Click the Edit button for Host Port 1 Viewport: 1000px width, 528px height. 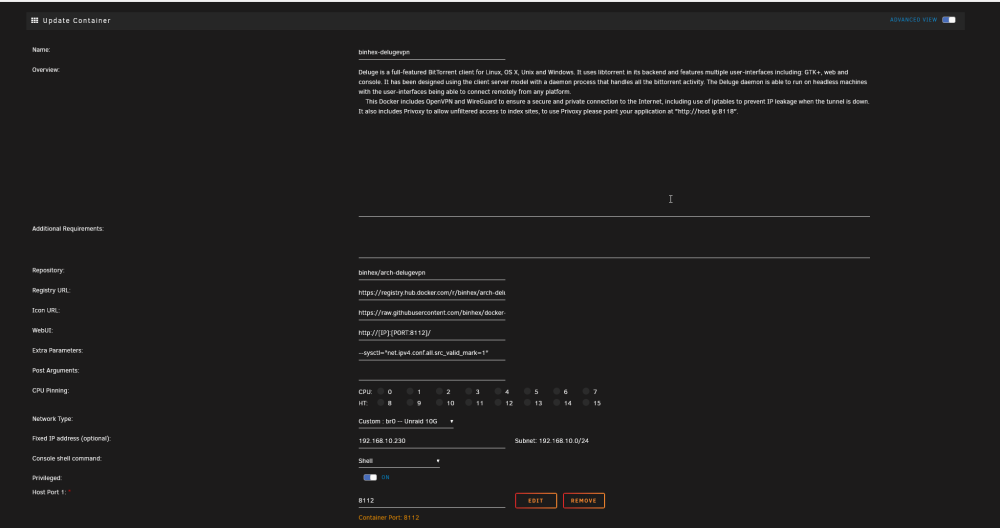536,501
